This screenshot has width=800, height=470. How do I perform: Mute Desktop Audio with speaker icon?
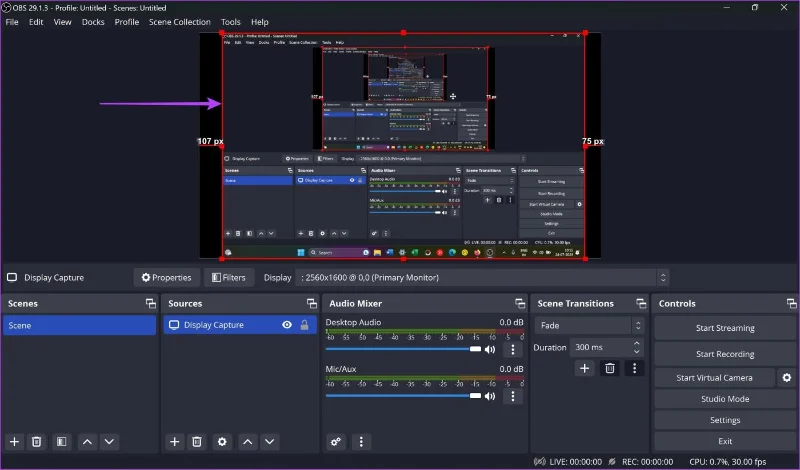490,350
